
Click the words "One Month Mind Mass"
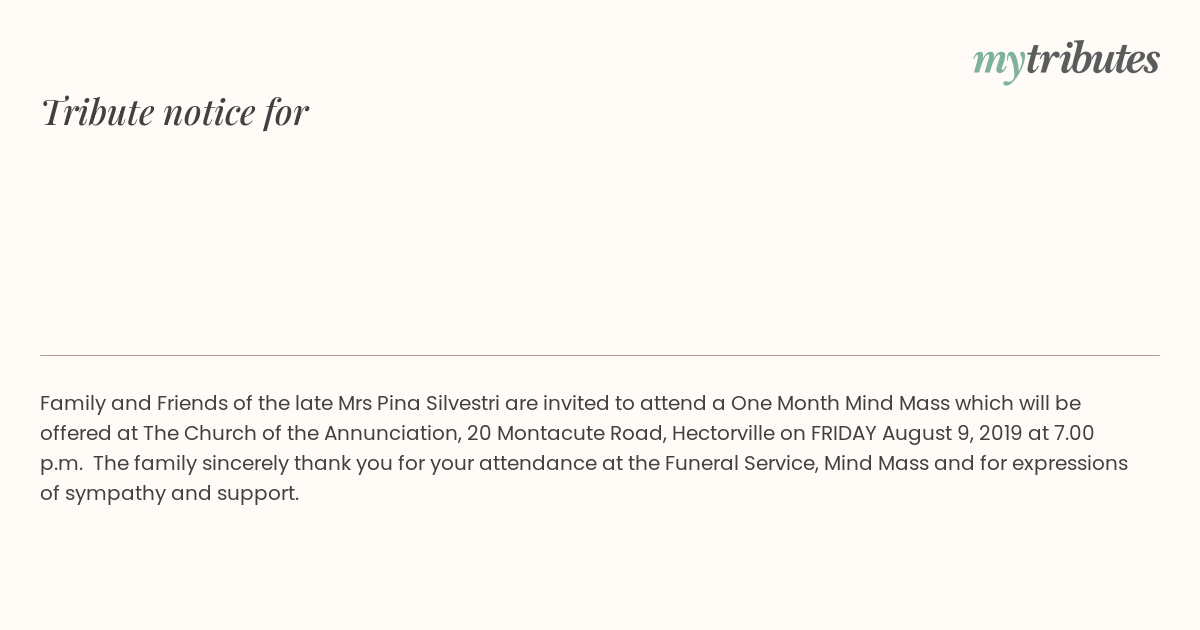841,403
